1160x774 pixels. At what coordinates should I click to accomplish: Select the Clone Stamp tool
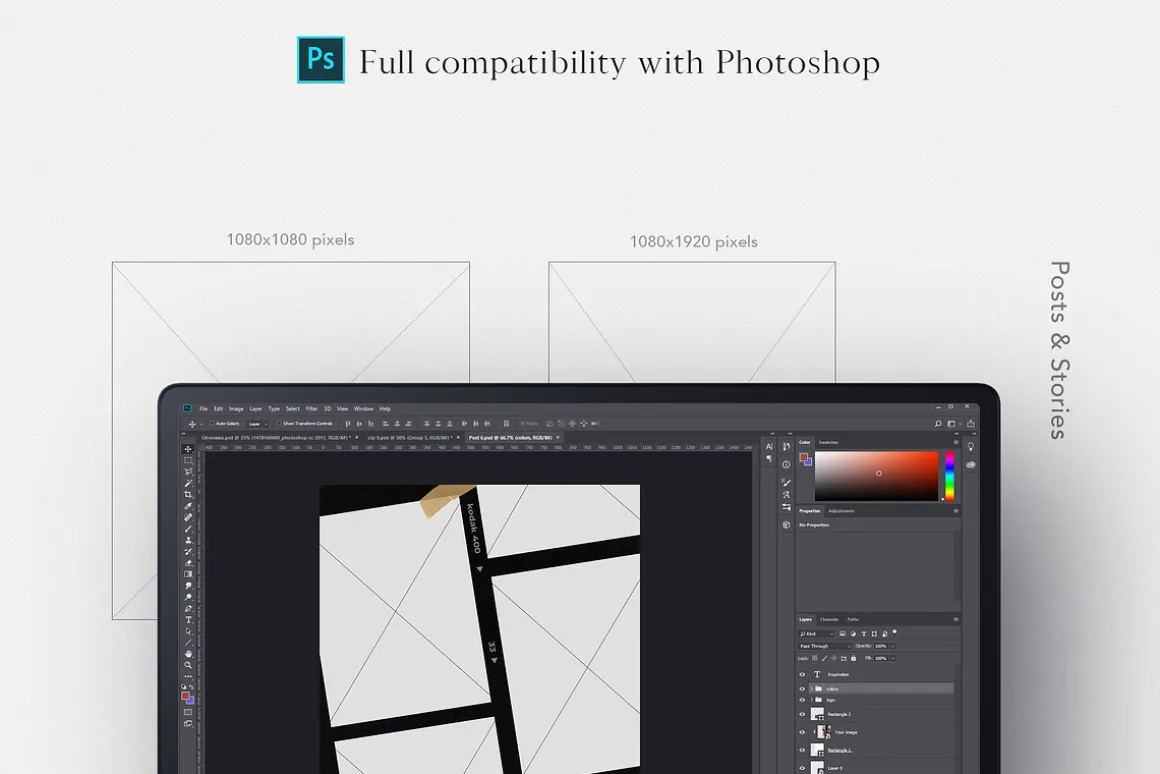coord(188,540)
